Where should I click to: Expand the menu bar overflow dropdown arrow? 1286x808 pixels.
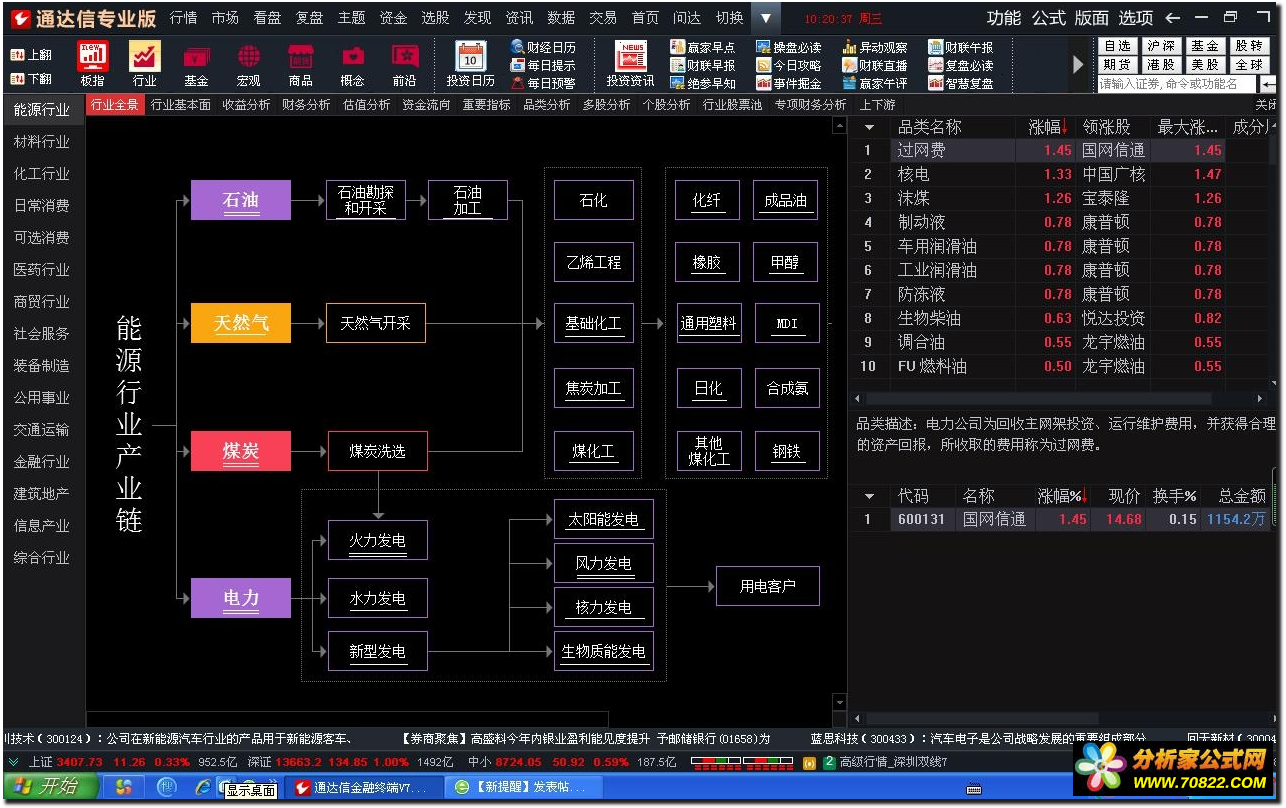pos(765,17)
